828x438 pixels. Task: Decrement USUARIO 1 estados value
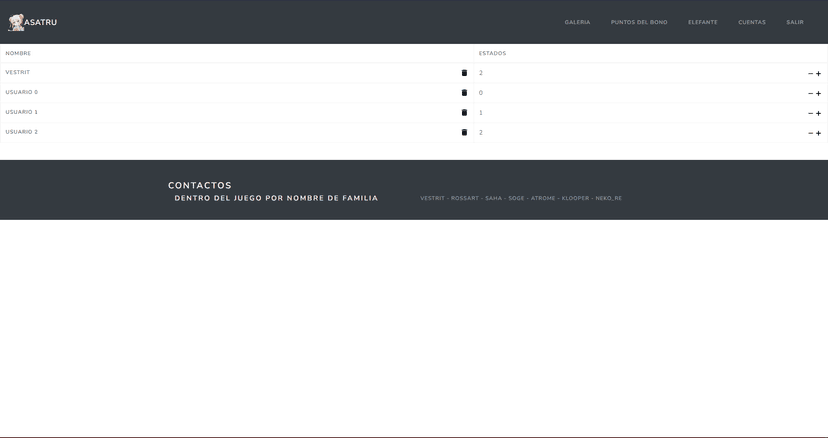(810, 113)
